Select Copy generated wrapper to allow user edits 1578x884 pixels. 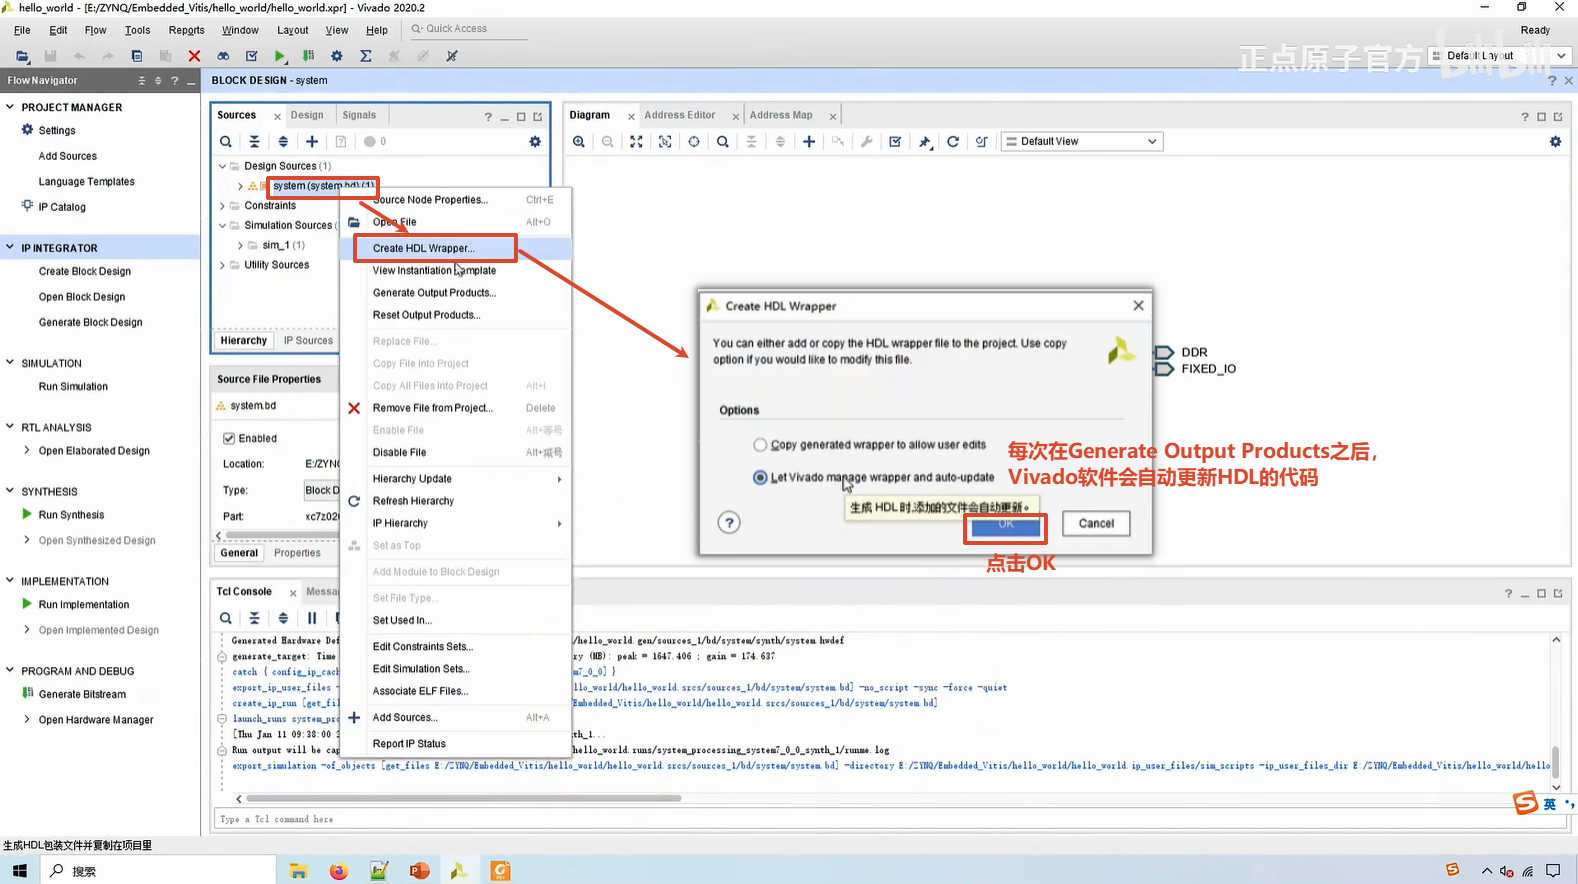(760, 445)
